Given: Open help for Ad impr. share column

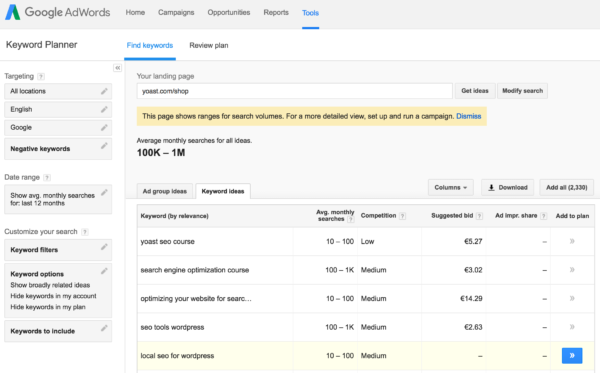Looking at the screenshot, I should tap(543, 216).
